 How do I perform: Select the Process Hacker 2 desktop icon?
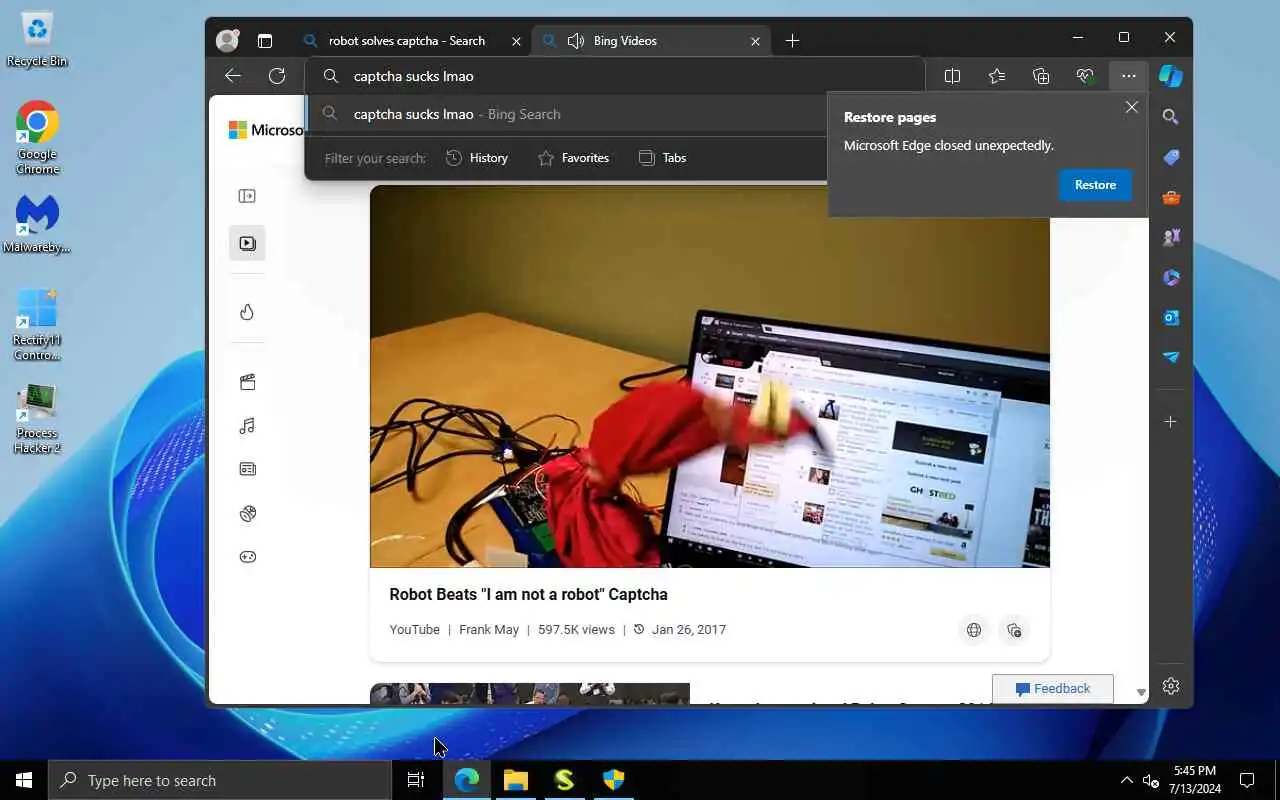pos(37,420)
